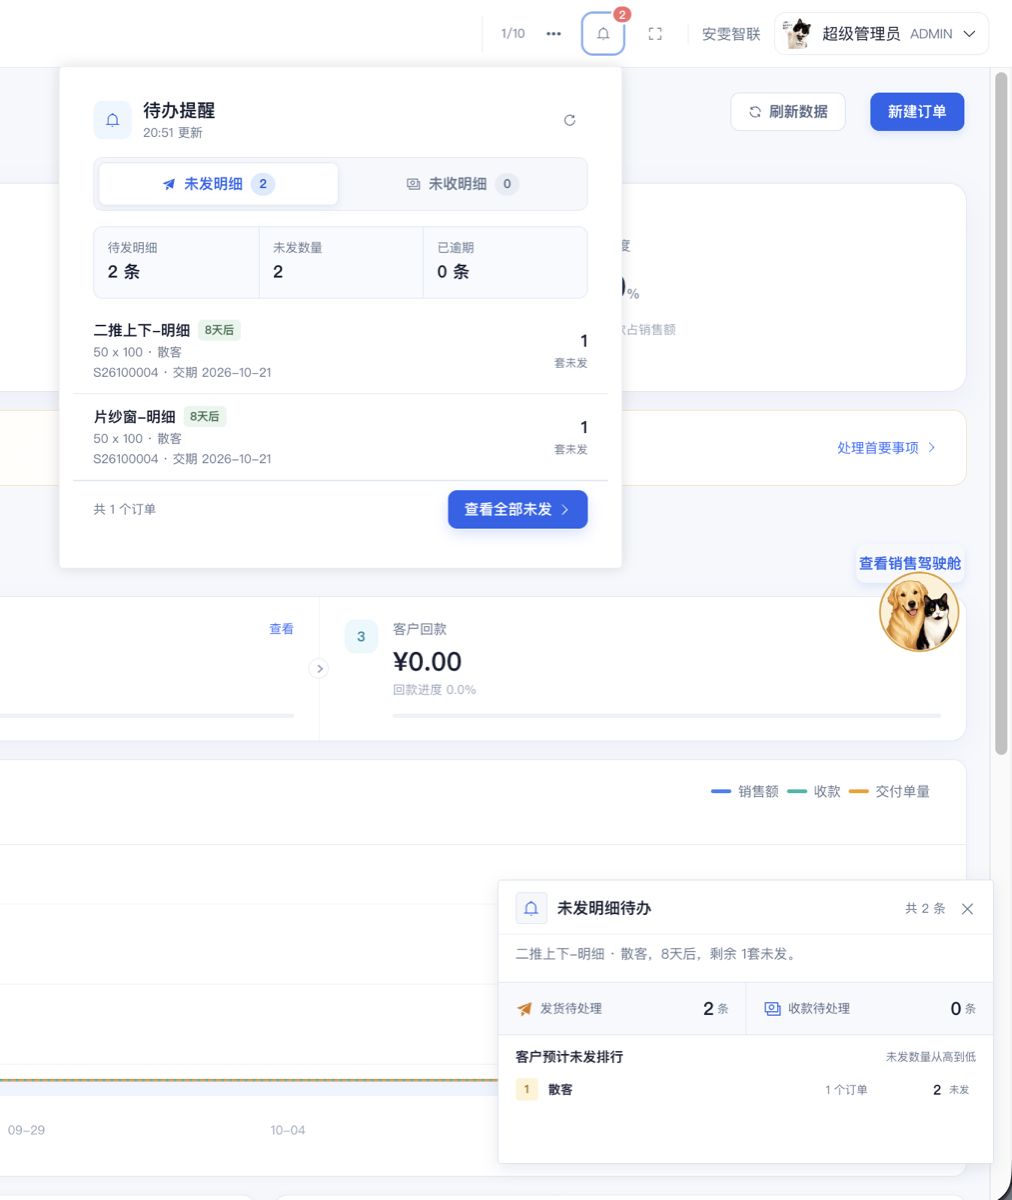The height and width of the screenshot is (1200, 1012).
Task: Click the 已逾期 0条 stat card
Action: click(505, 262)
